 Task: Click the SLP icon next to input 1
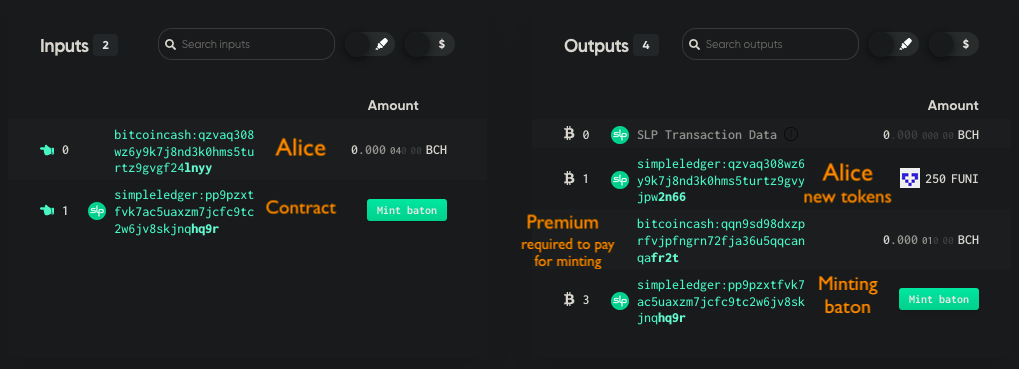coord(97,210)
